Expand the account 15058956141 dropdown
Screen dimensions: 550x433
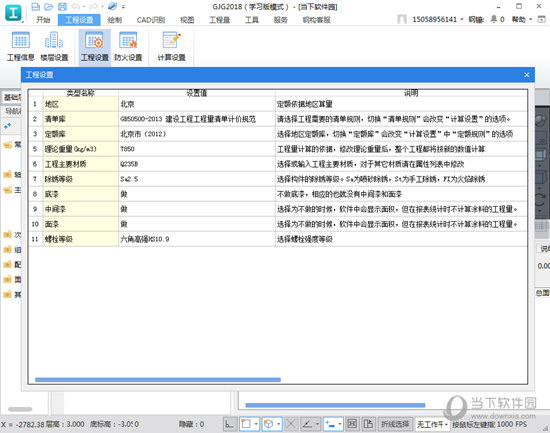tap(462, 19)
